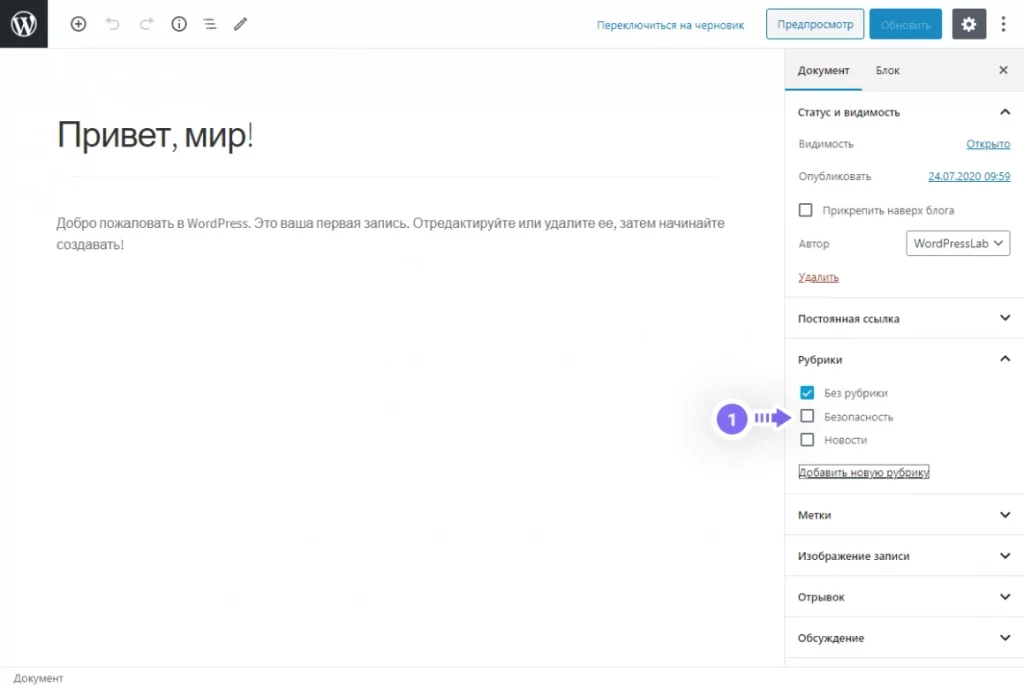Open the document details info icon
The width and height of the screenshot is (1024, 688).
[x=178, y=24]
